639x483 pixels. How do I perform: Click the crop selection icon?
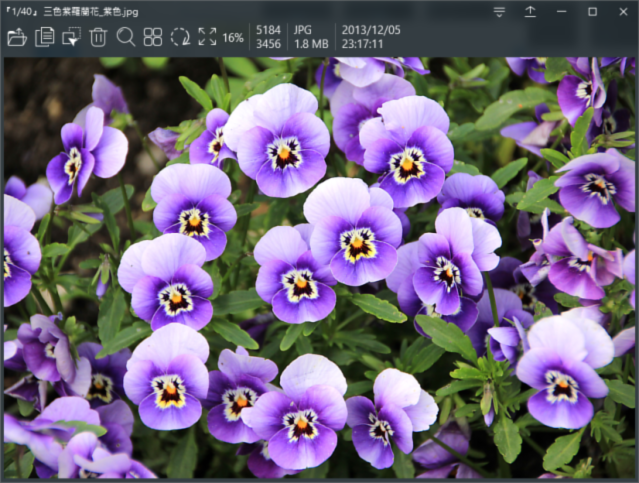pos(72,37)
